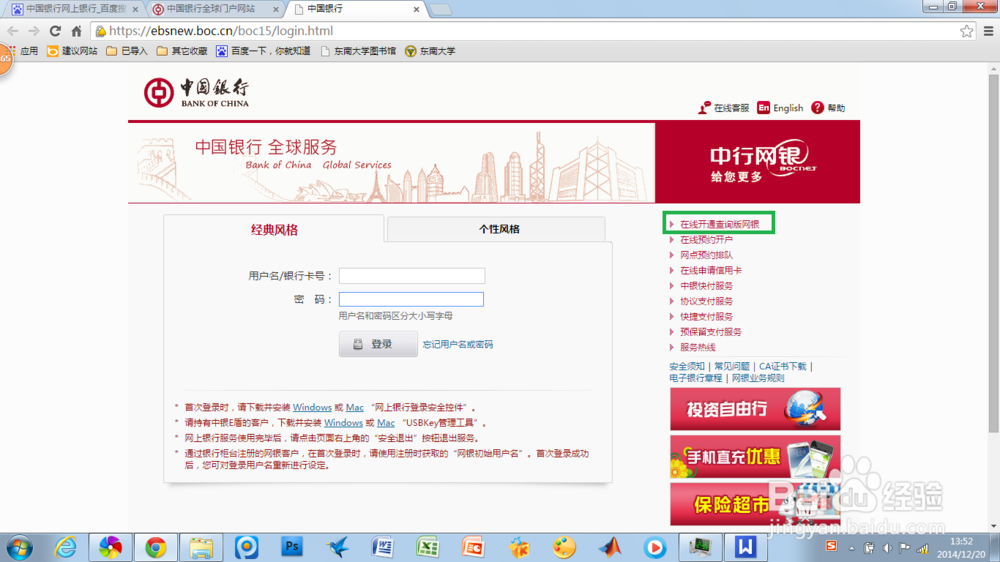Open 预保留支付服务 link
The height and width of the screenshot is (562, 1000).
[710, 332]
